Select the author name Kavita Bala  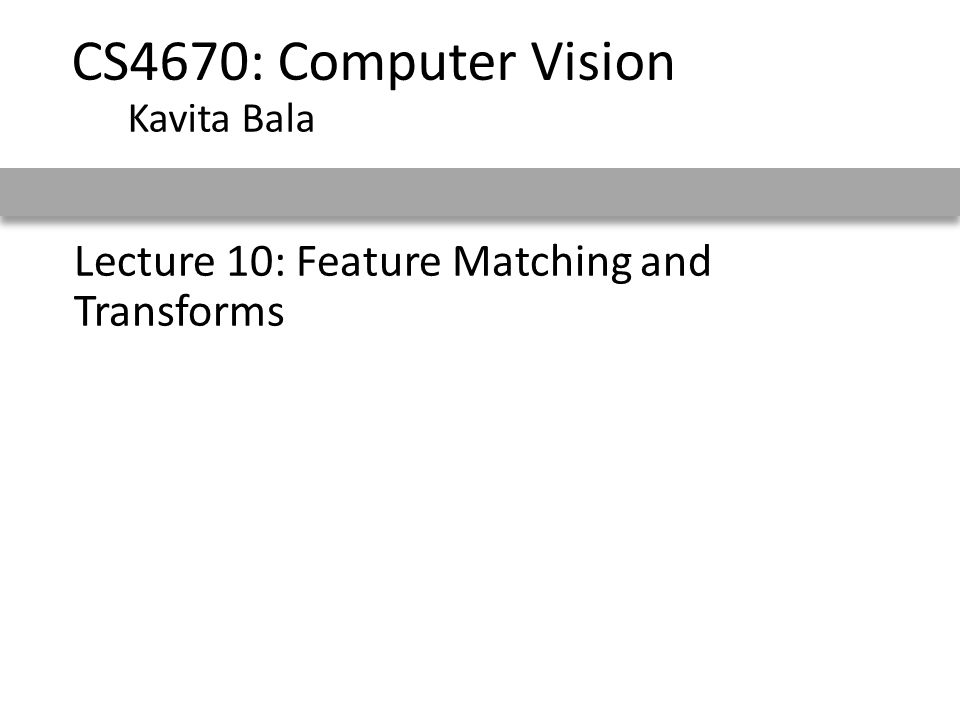coord(221,119)
